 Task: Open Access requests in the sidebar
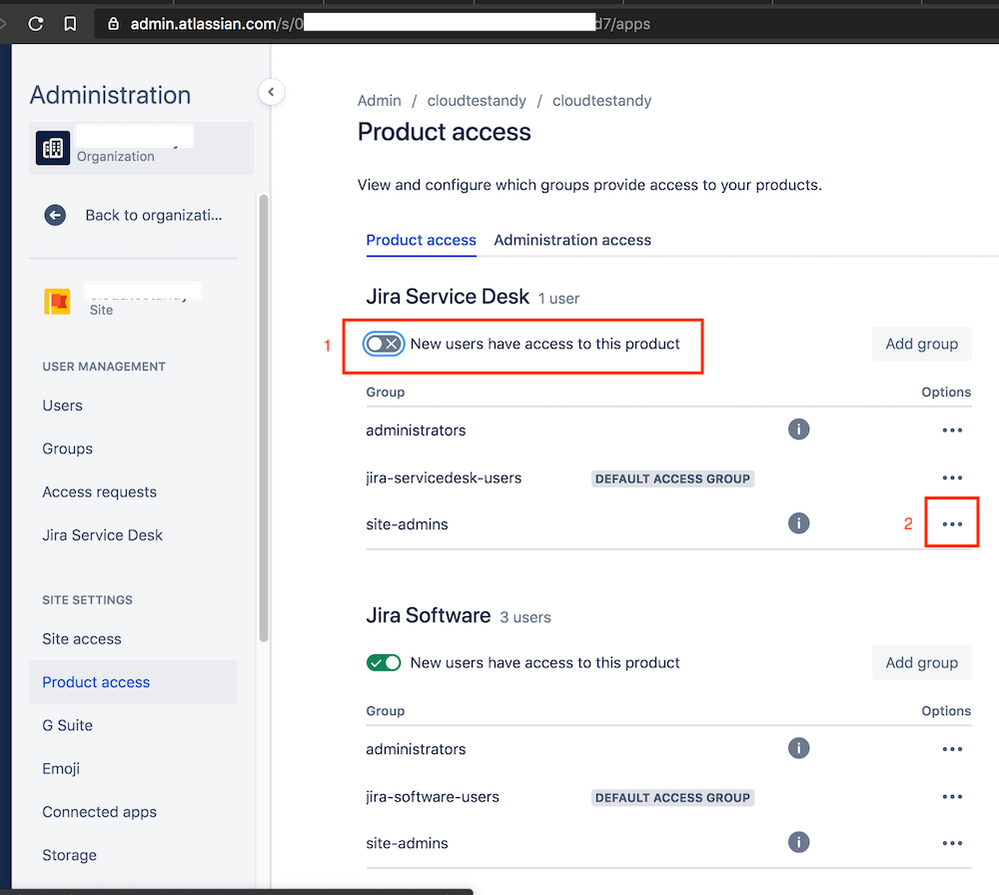point(99,492)
